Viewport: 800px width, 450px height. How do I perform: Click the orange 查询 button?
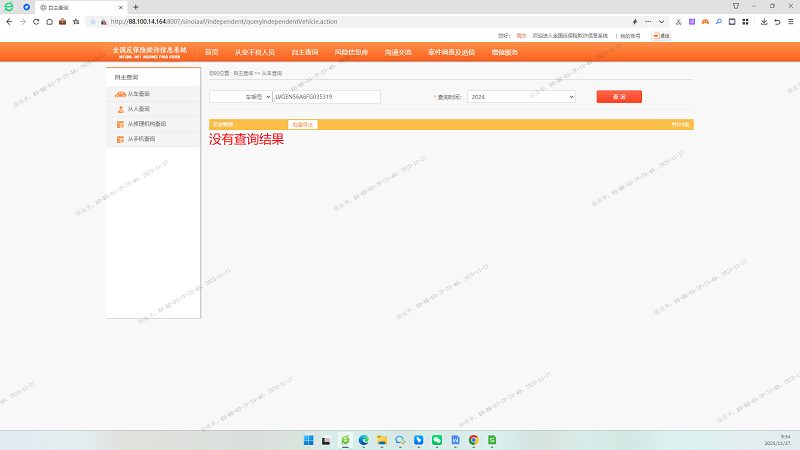coord(619,97)
